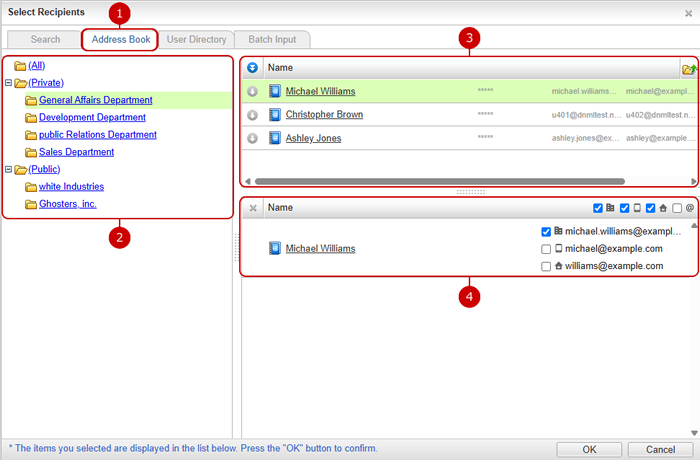Screen dimensions: 700x460
Task: Click Christopher Brown contact card icon
Action: 275,115
